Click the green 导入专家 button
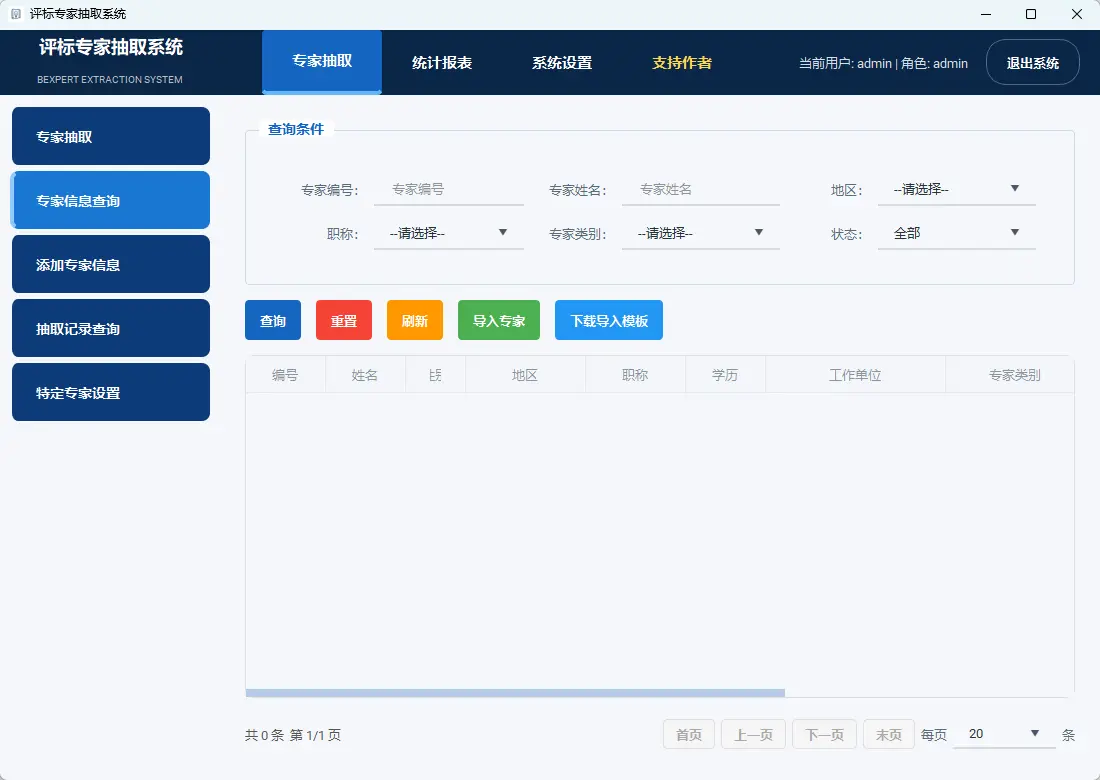The width and height of the screenshot is (1100, 780). point(499,321)
